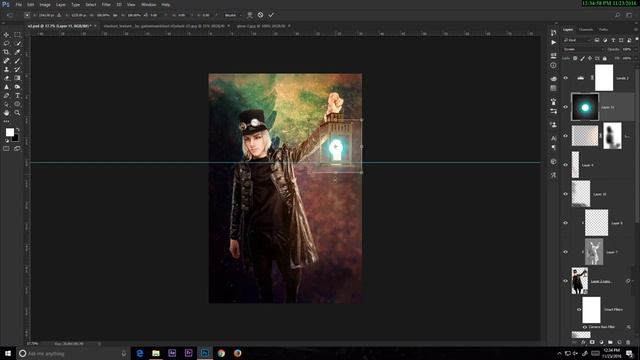The height and width of the screenshot is (360, 640).
Task: Select the Rectangular Marquee tool
Action: coord(17,35)
